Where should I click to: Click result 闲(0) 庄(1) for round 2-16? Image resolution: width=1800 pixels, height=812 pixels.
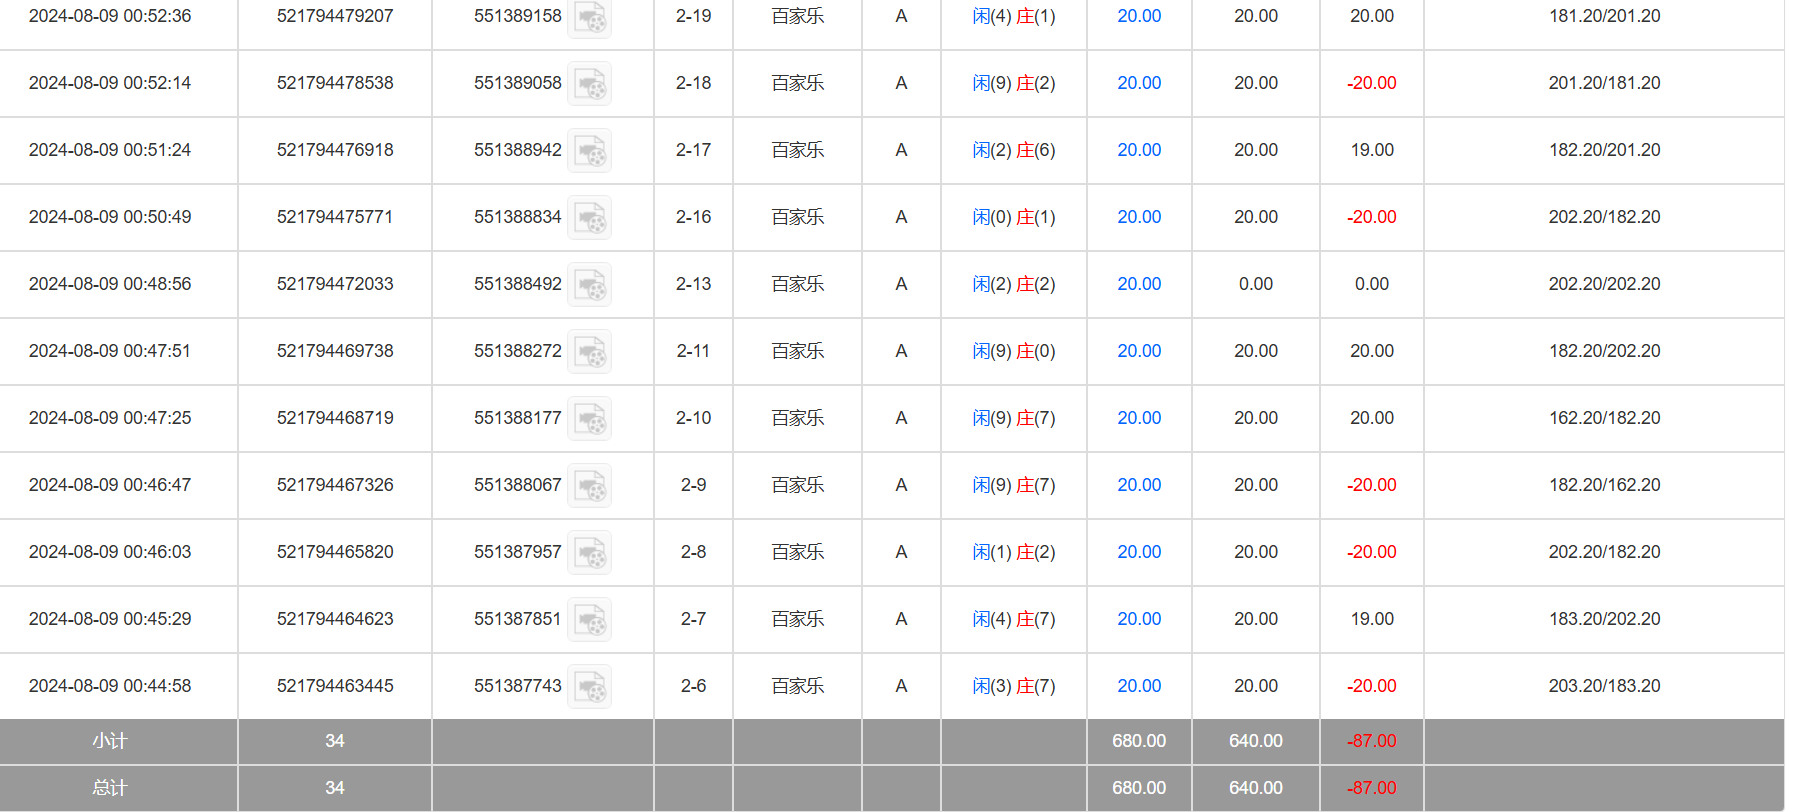(1013, 217)
